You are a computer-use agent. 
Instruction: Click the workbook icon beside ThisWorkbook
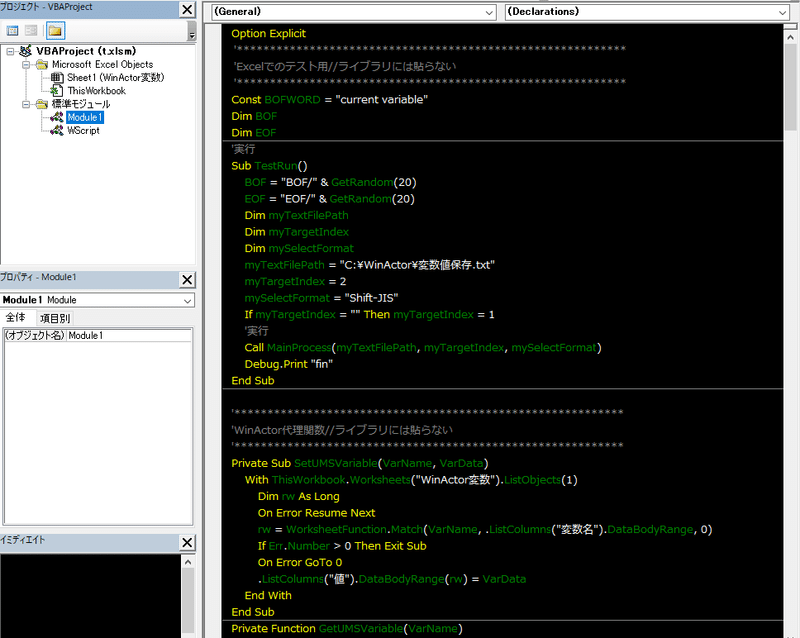pyautogui.click(x=58, y=89)
